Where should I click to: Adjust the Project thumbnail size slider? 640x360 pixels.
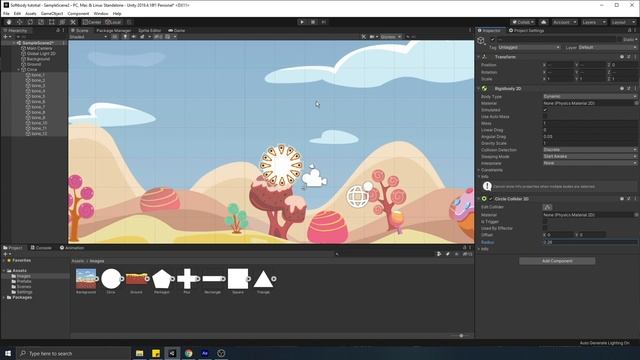[x=461, y=336]
